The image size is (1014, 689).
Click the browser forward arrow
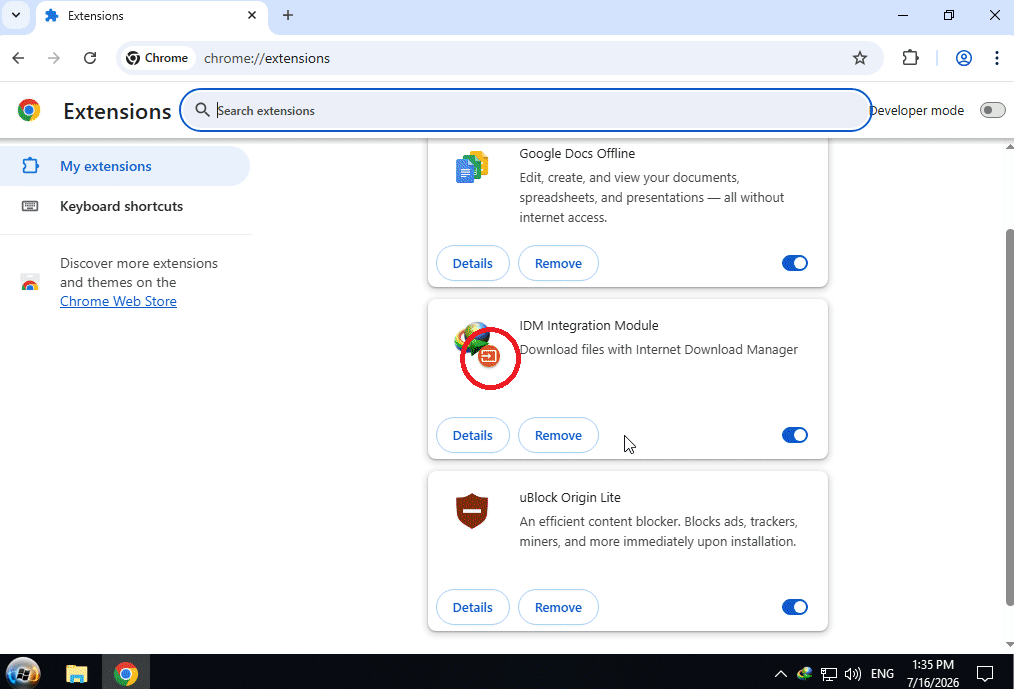pos(54,58)
